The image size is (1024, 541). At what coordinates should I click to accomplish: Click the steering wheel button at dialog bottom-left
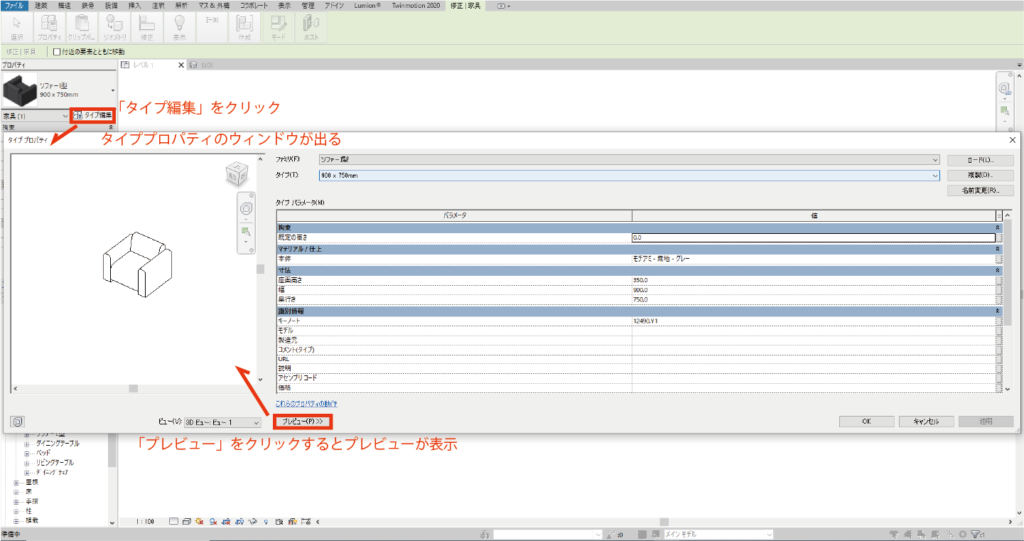(x=18, y=422)
